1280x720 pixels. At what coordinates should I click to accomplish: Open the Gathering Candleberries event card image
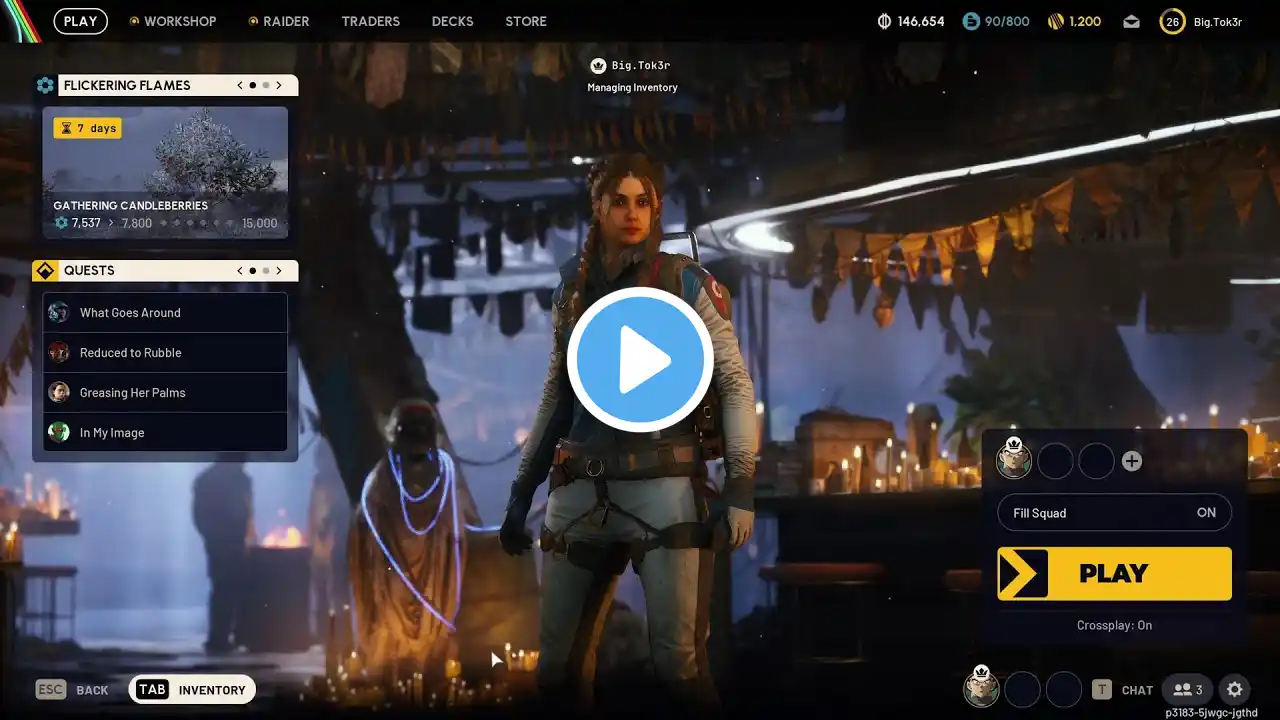[165, 172]
